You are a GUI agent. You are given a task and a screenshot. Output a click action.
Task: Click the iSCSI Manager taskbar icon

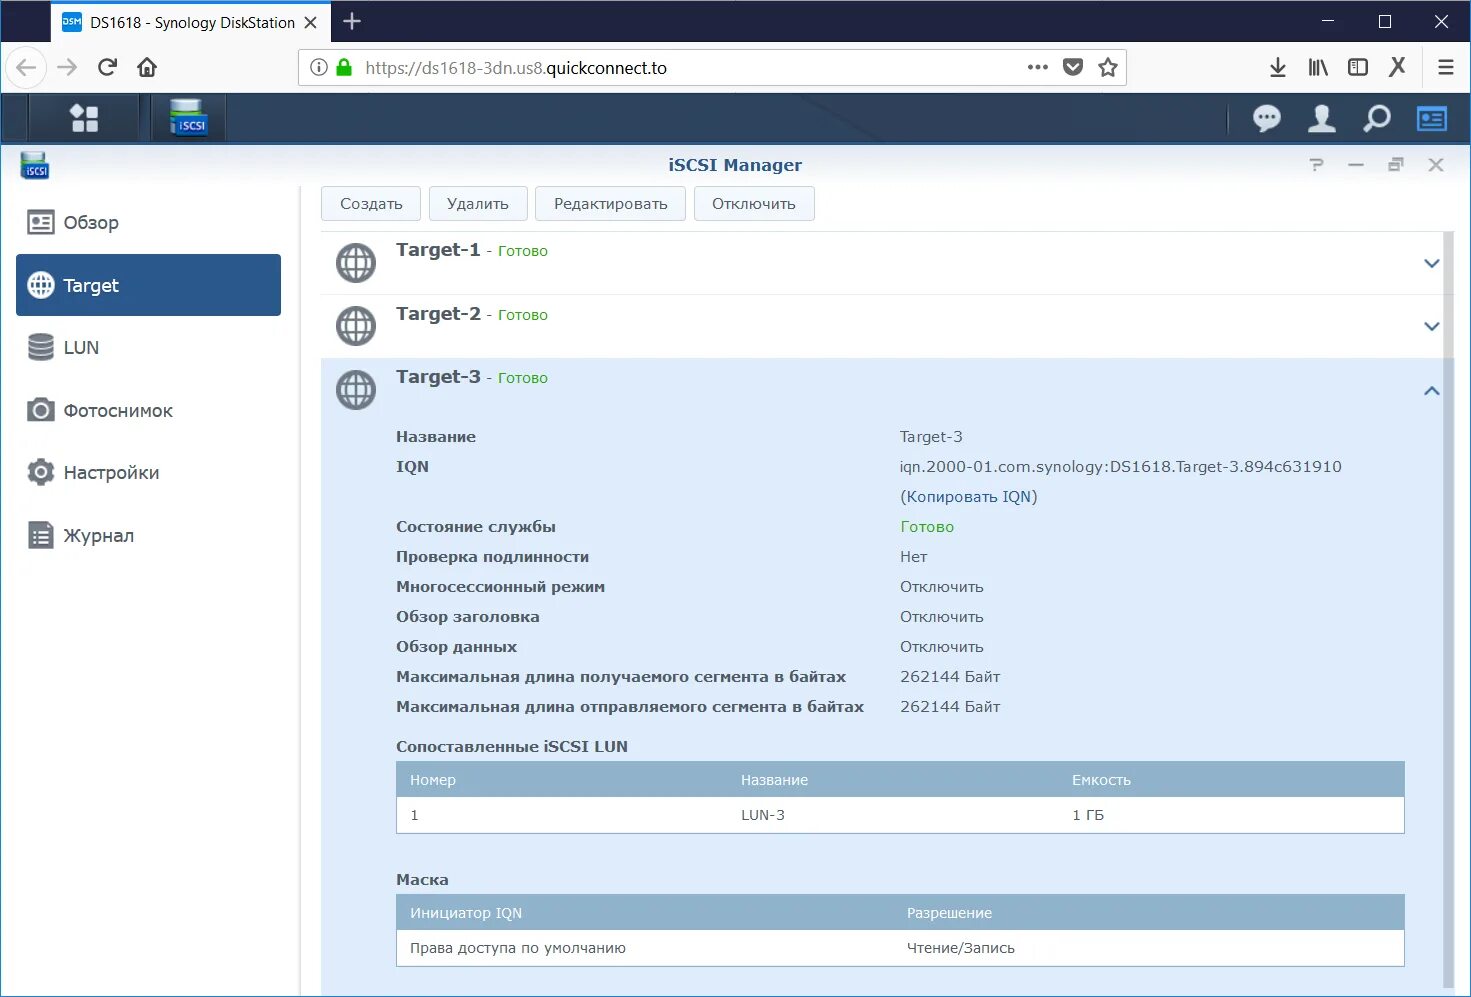click(x=188, y=118)
